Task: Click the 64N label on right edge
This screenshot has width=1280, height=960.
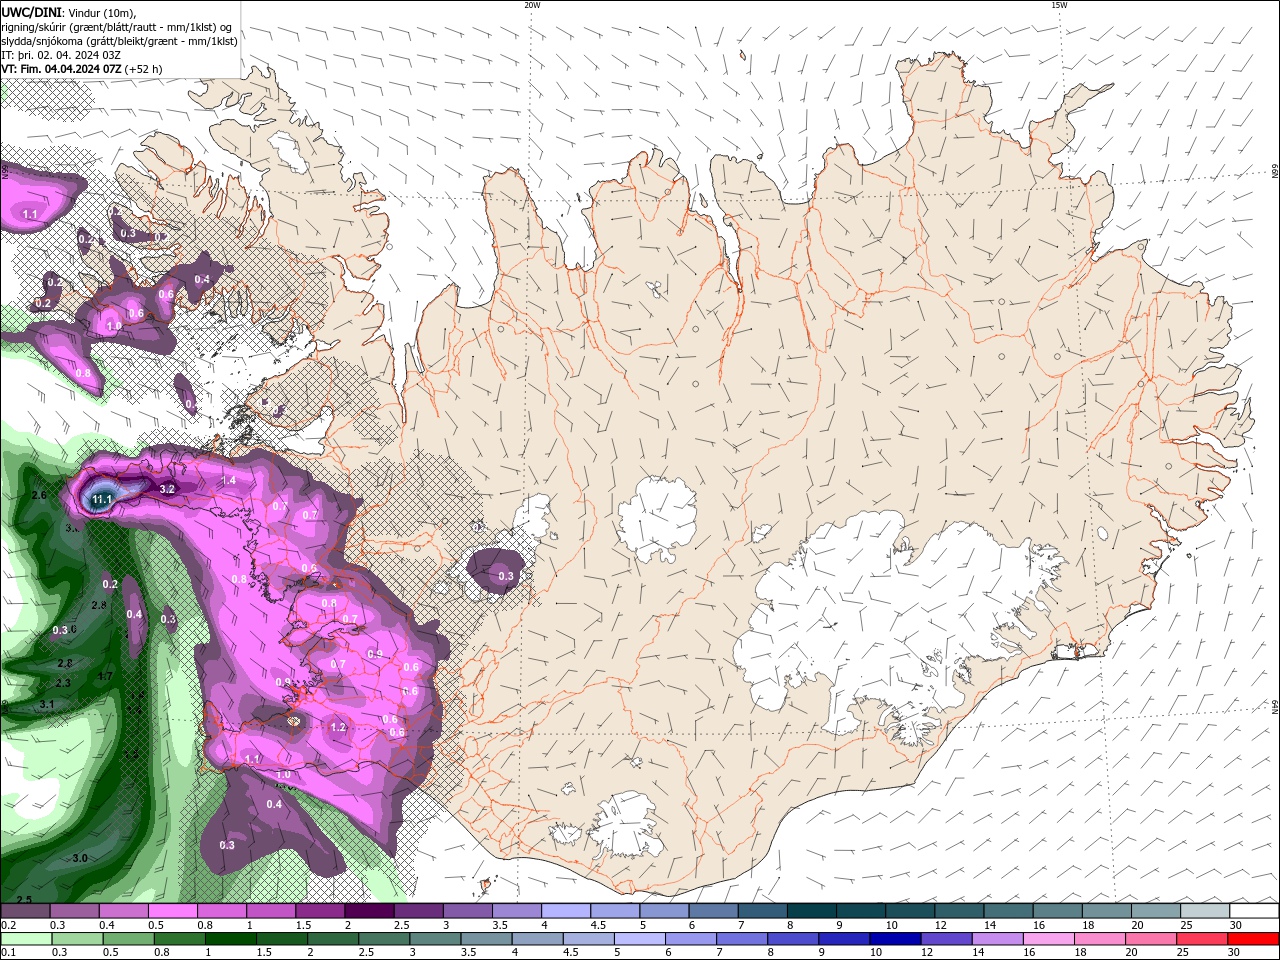Action: point(1275,707)
